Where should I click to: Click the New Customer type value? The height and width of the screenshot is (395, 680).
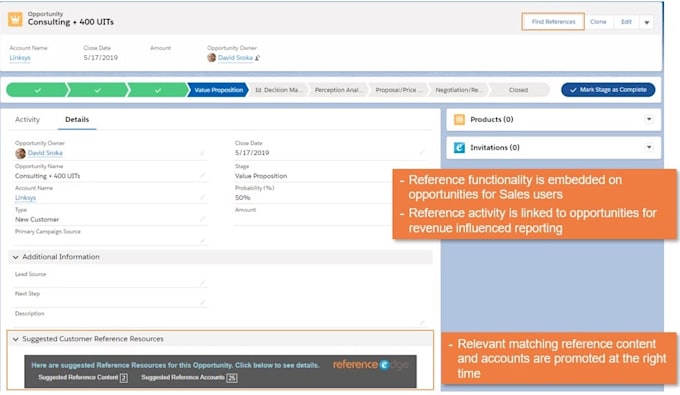37,219
